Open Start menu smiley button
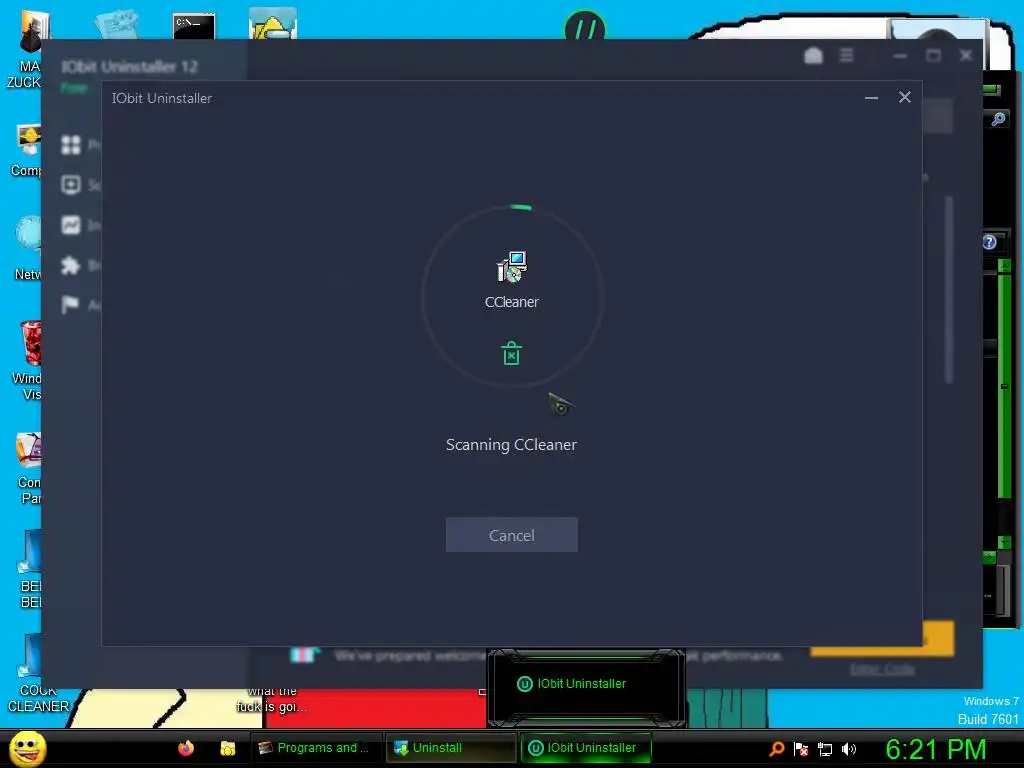 (28, 748)
